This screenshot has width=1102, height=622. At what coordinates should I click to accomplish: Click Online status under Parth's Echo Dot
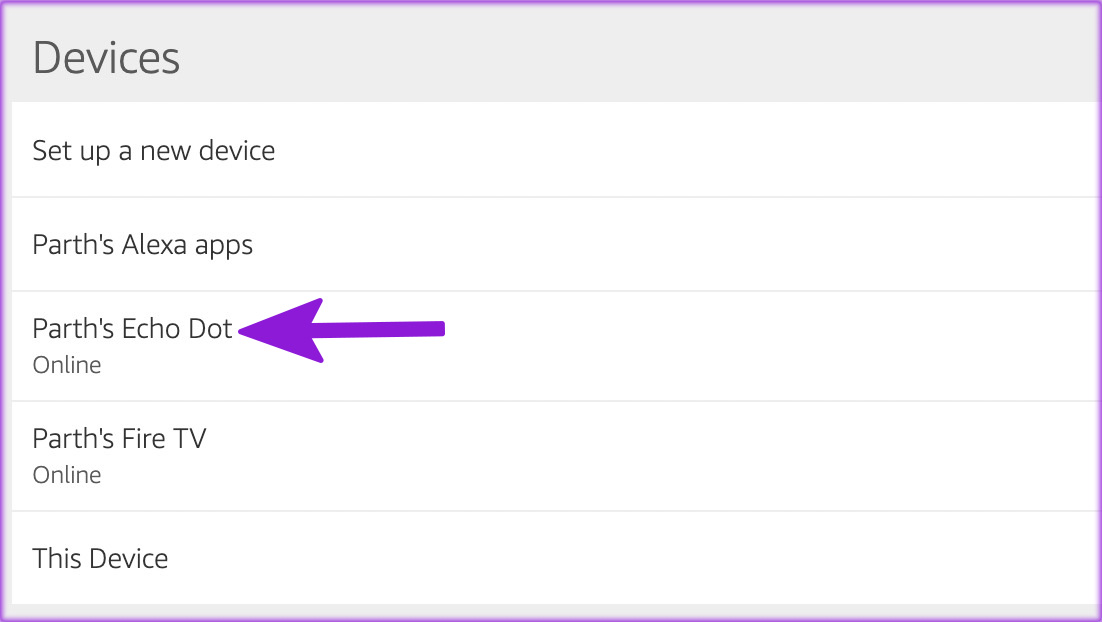(67, 365)
